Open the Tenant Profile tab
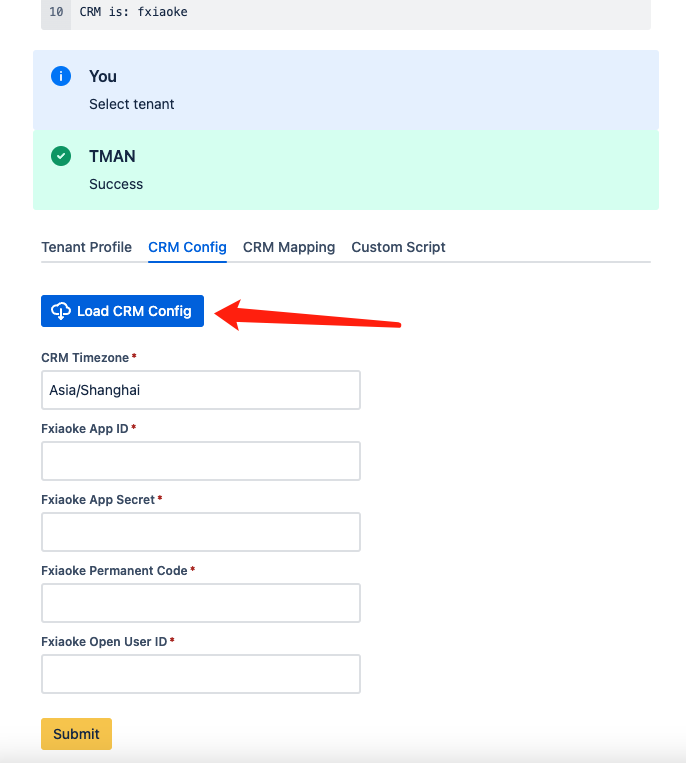Viewport: 686px width, 763px height. tap(87, 247)
